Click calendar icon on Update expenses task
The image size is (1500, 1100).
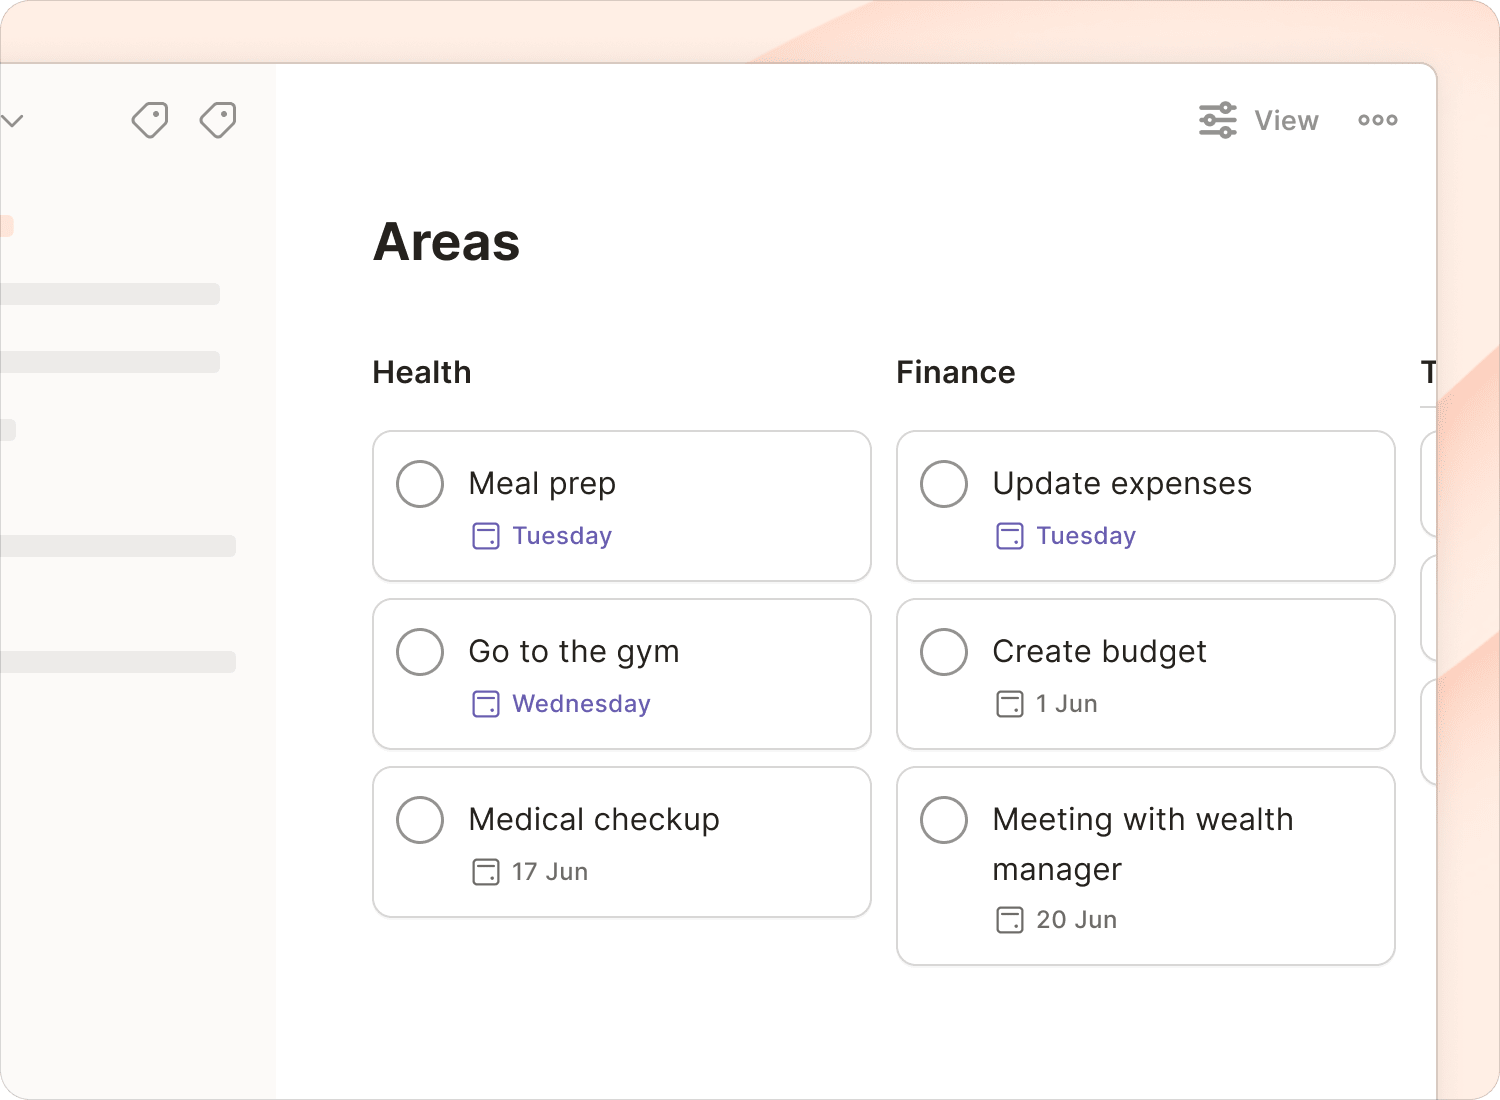click(1010, 536)
